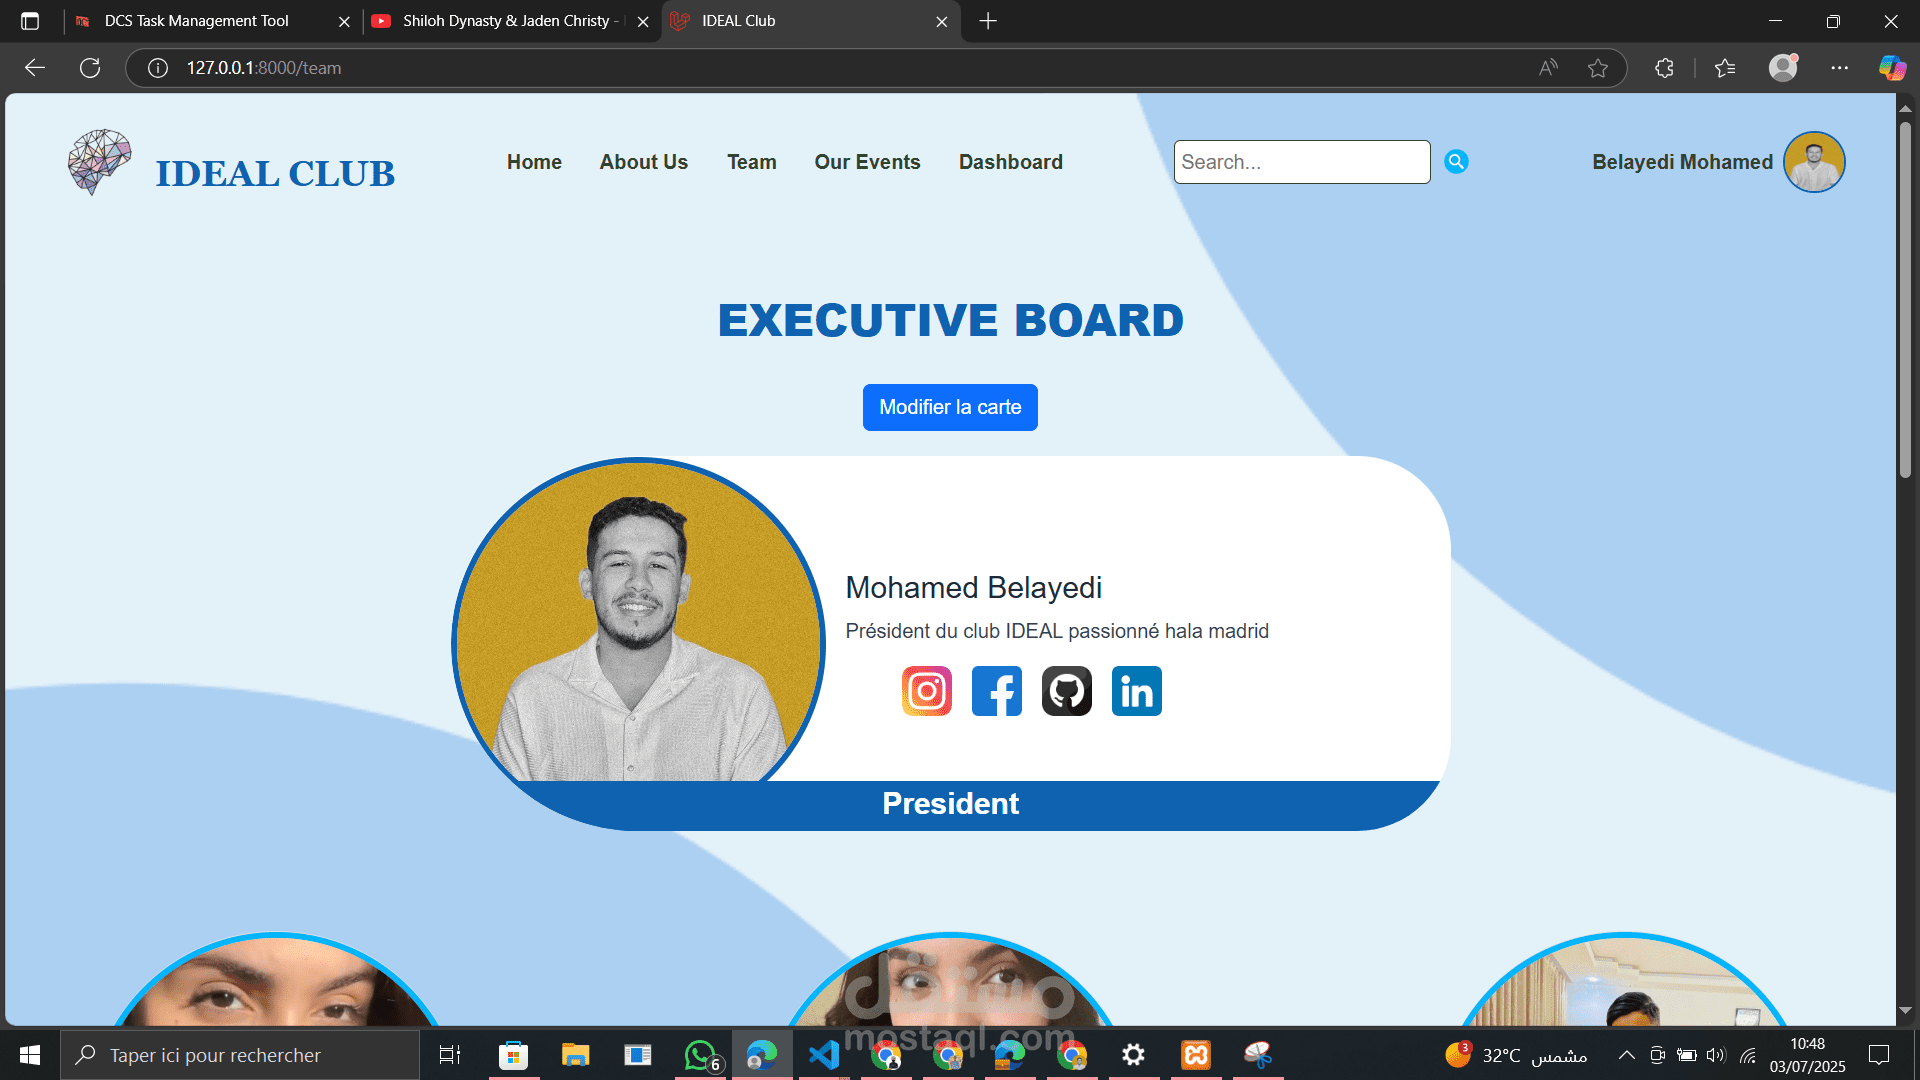Open Windows Start menu
The width and height of the screenshot is (1920, 1080).
click(30, 1055)
